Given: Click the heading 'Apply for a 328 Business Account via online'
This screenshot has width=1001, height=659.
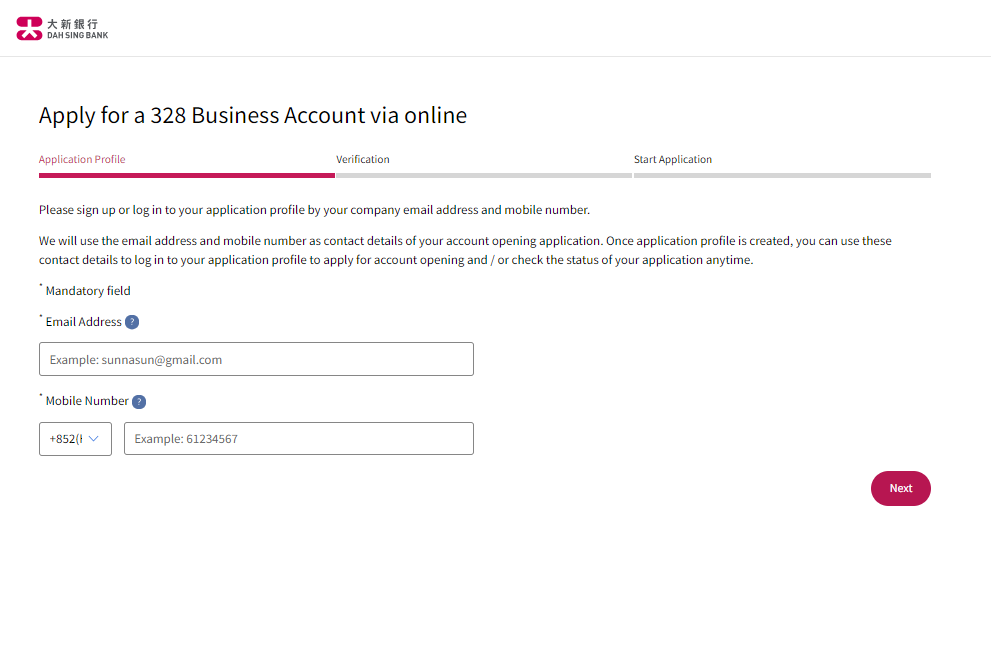Looking at the screenshot, I should (x=253, y=116).
